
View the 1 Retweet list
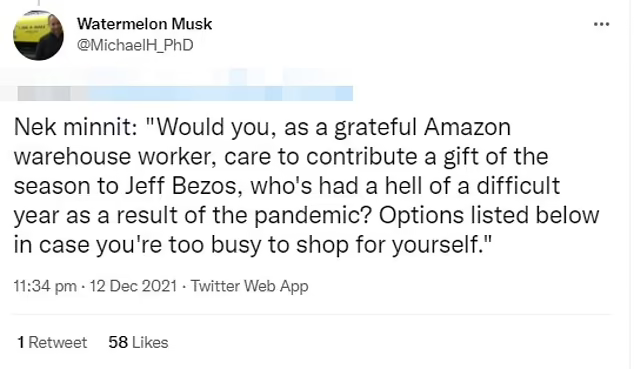(x=52, y=343)
